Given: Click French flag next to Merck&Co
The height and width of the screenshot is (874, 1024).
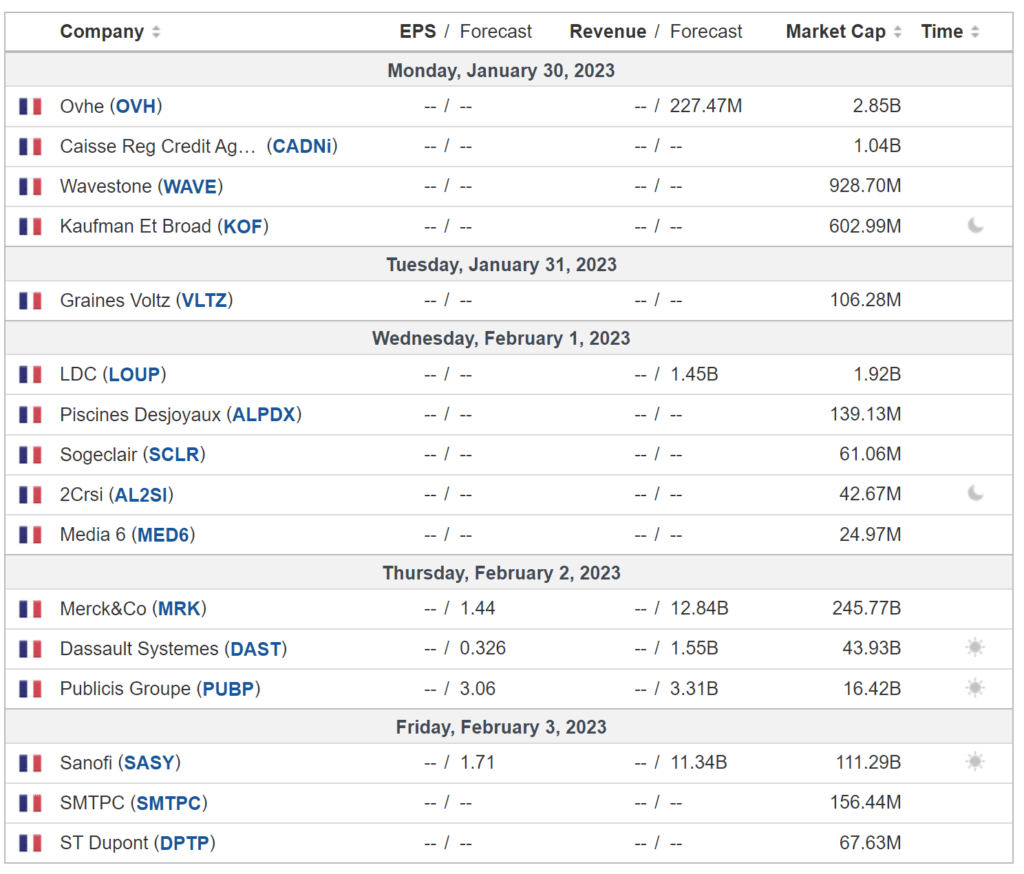Looking at the screenshot, I should click(30, 609).
